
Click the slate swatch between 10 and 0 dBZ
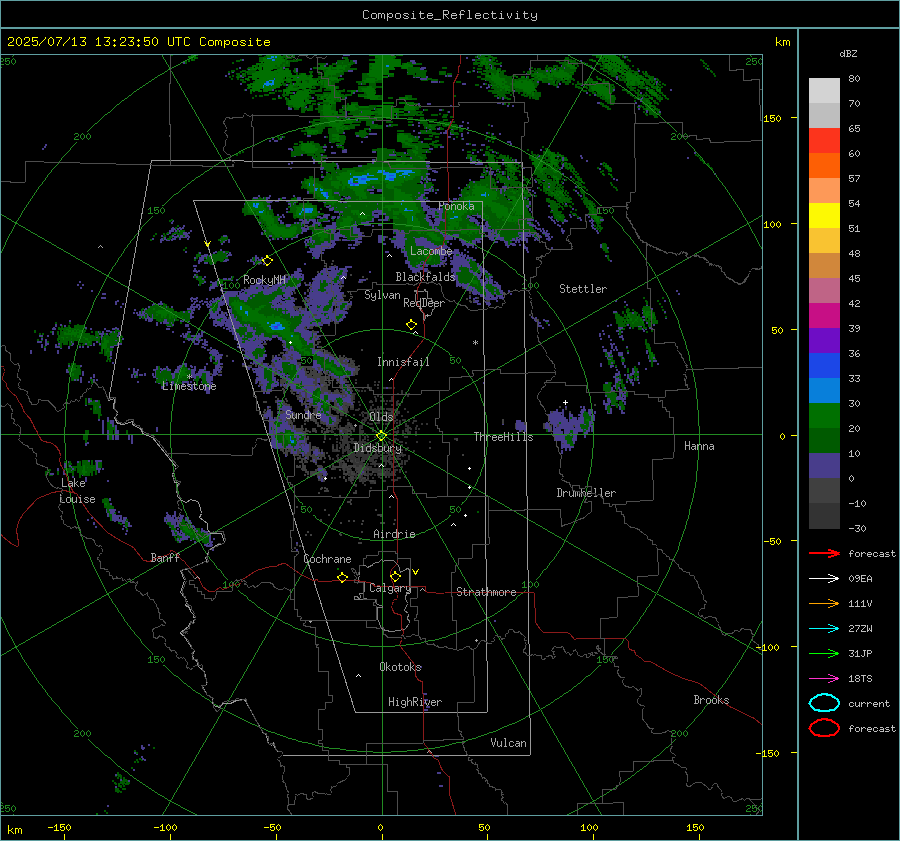point(824,466)
